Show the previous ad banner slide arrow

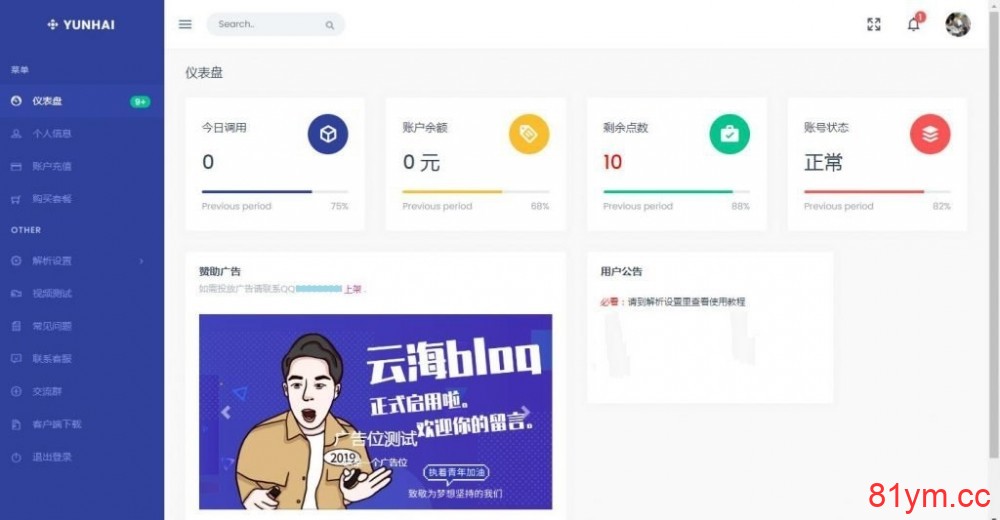coord(226,412)
